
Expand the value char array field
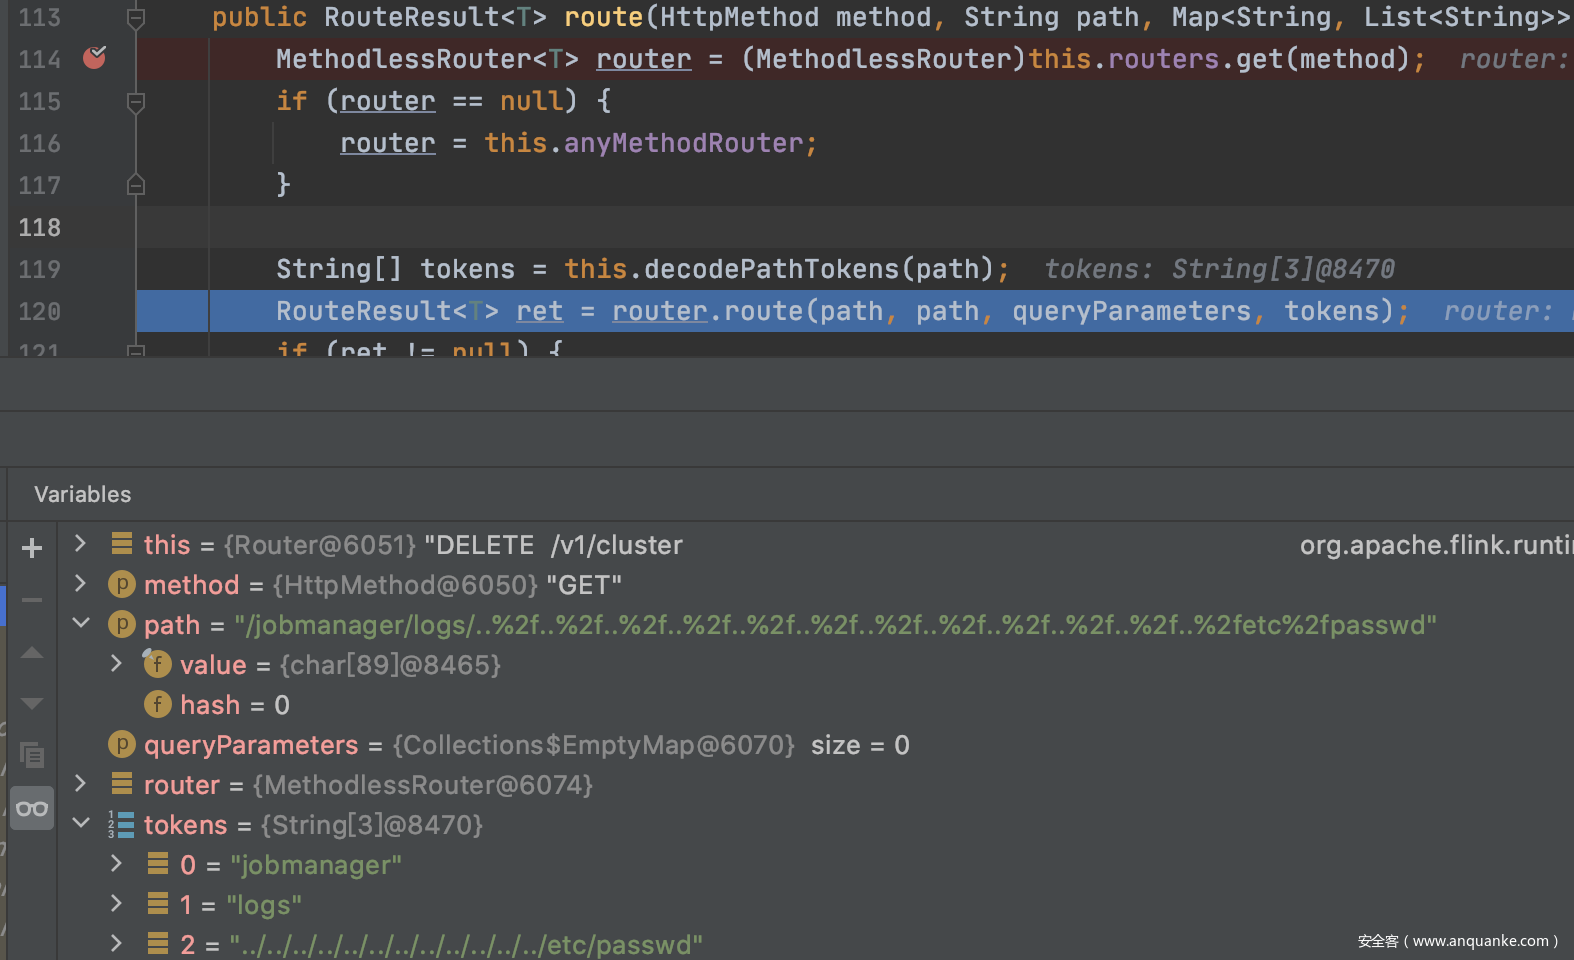pyautogui.click(x=117, y=664)
